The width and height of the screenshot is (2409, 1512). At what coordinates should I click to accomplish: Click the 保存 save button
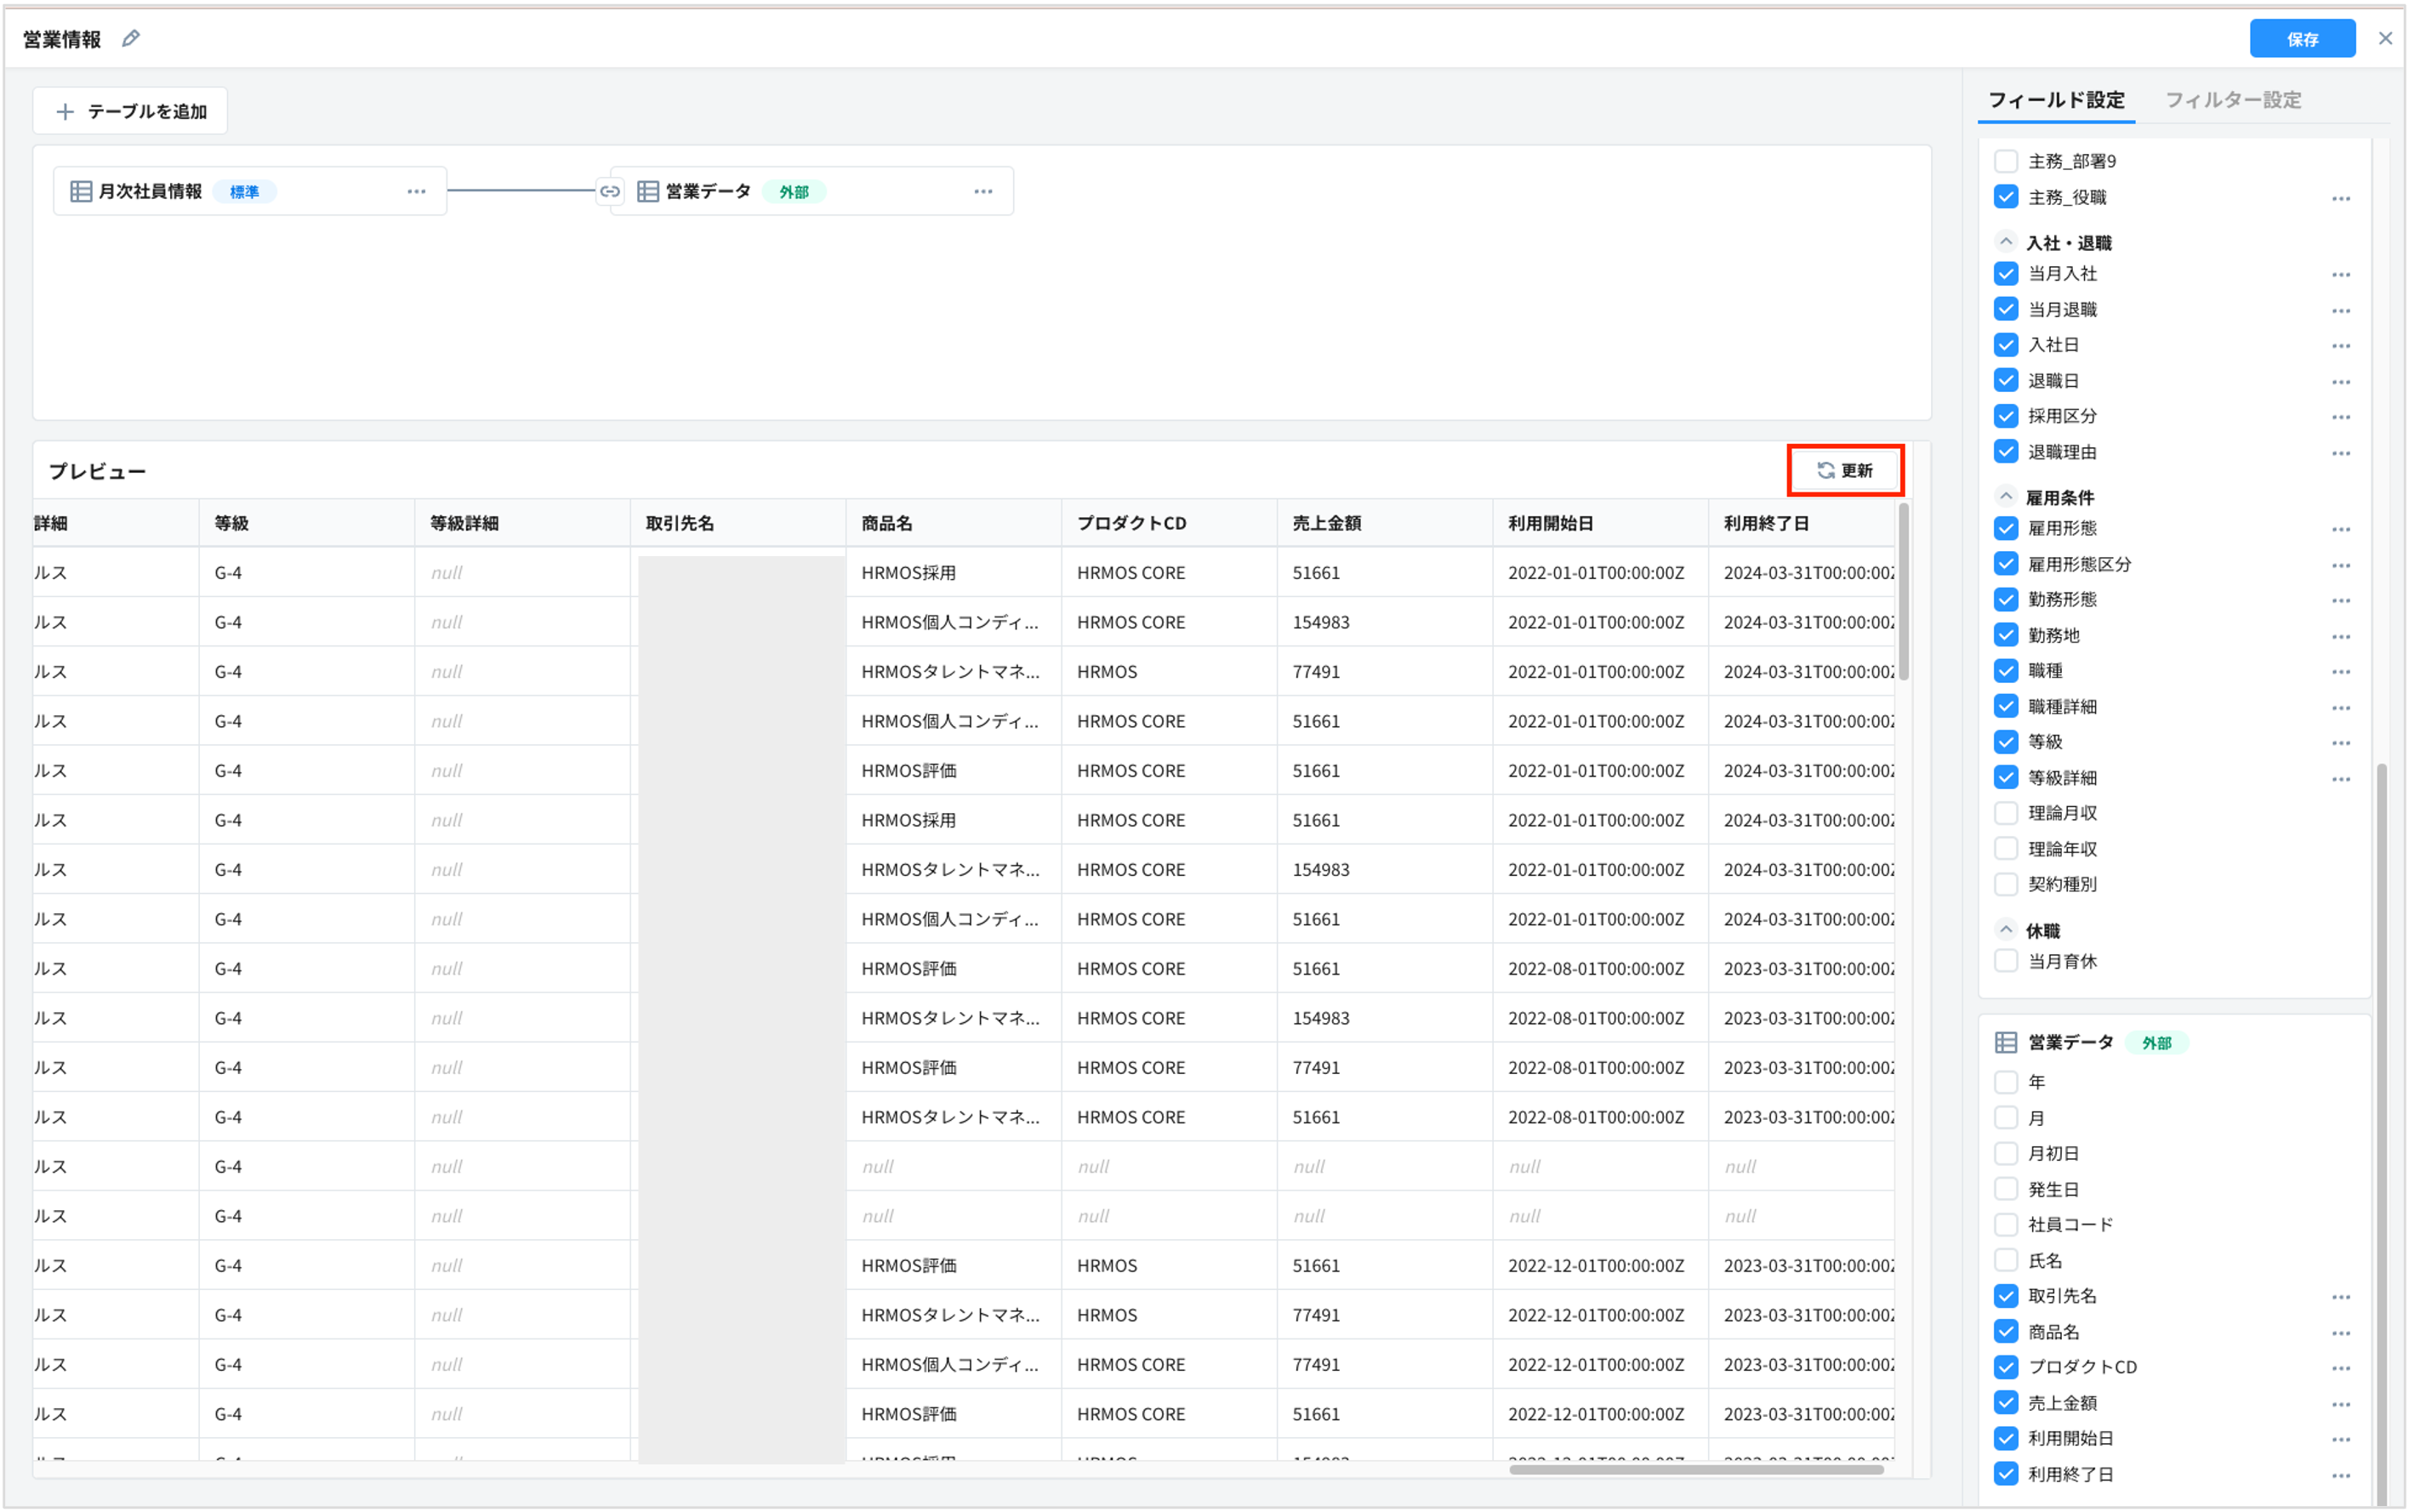pos(2302,39)
